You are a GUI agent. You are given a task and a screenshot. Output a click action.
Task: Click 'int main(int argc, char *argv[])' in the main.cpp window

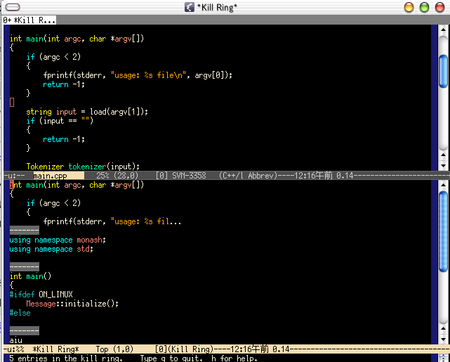click(x=77, y=39)
